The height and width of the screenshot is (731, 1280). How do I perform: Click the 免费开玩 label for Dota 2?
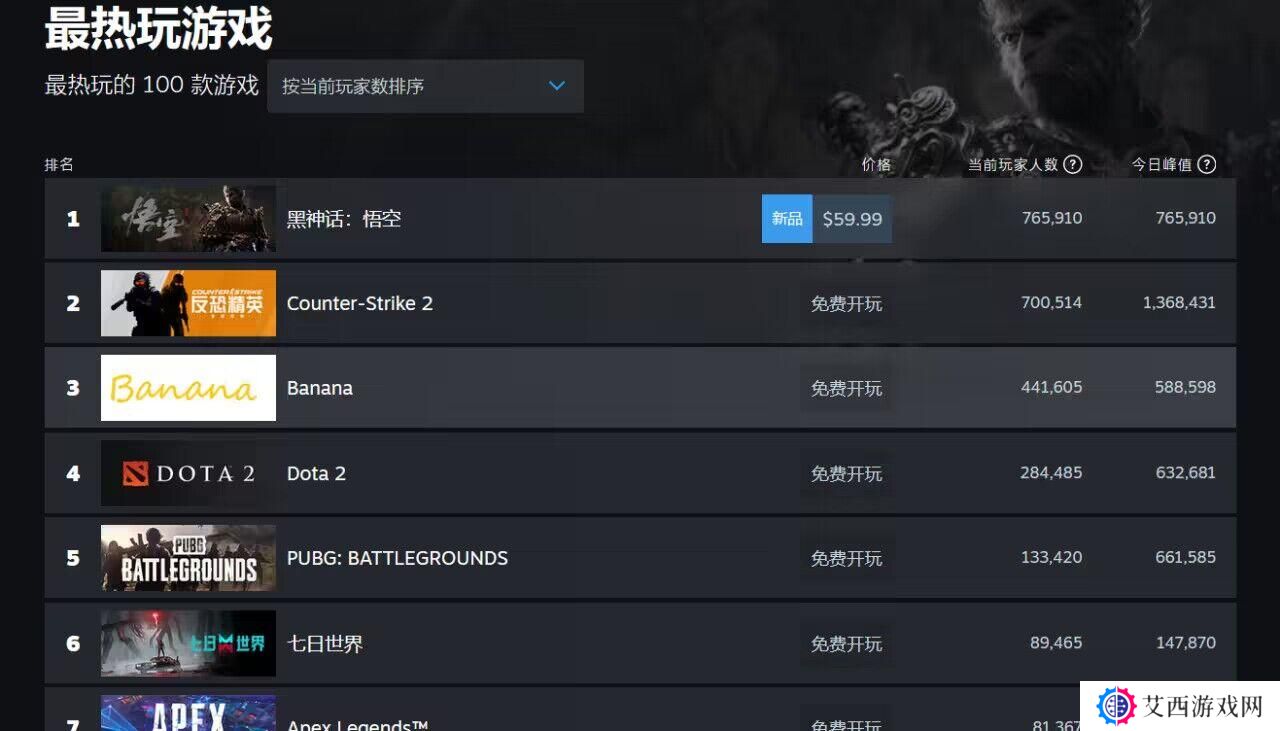pyautogui.click(x=846, y=474)
